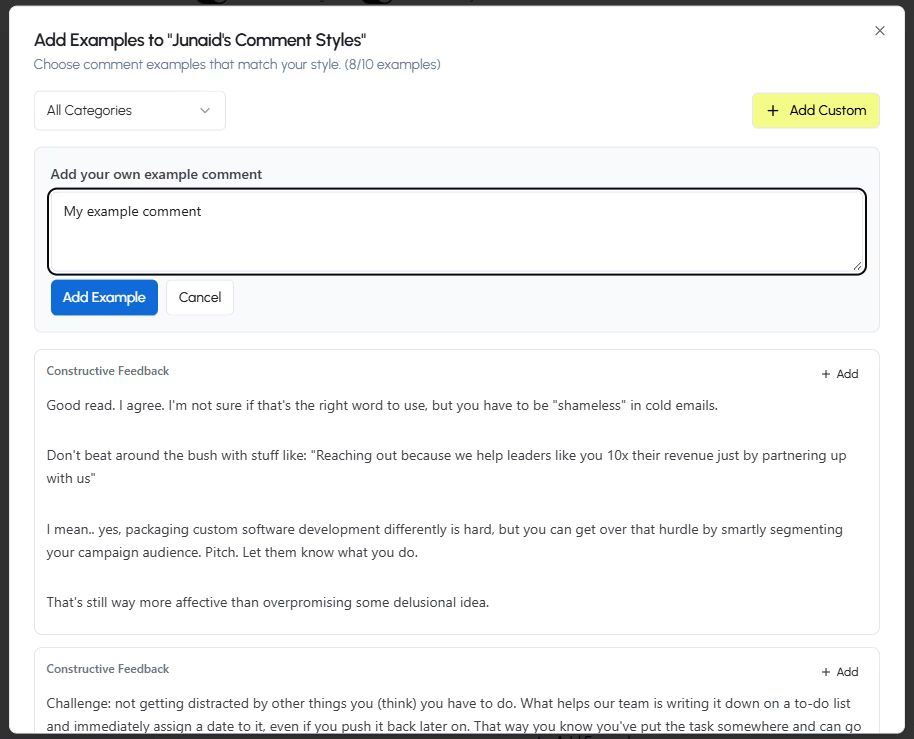The height and width of the screenshot is (739, 914).
Task: Close the Add Examples dialog
Action: point(880,31)
